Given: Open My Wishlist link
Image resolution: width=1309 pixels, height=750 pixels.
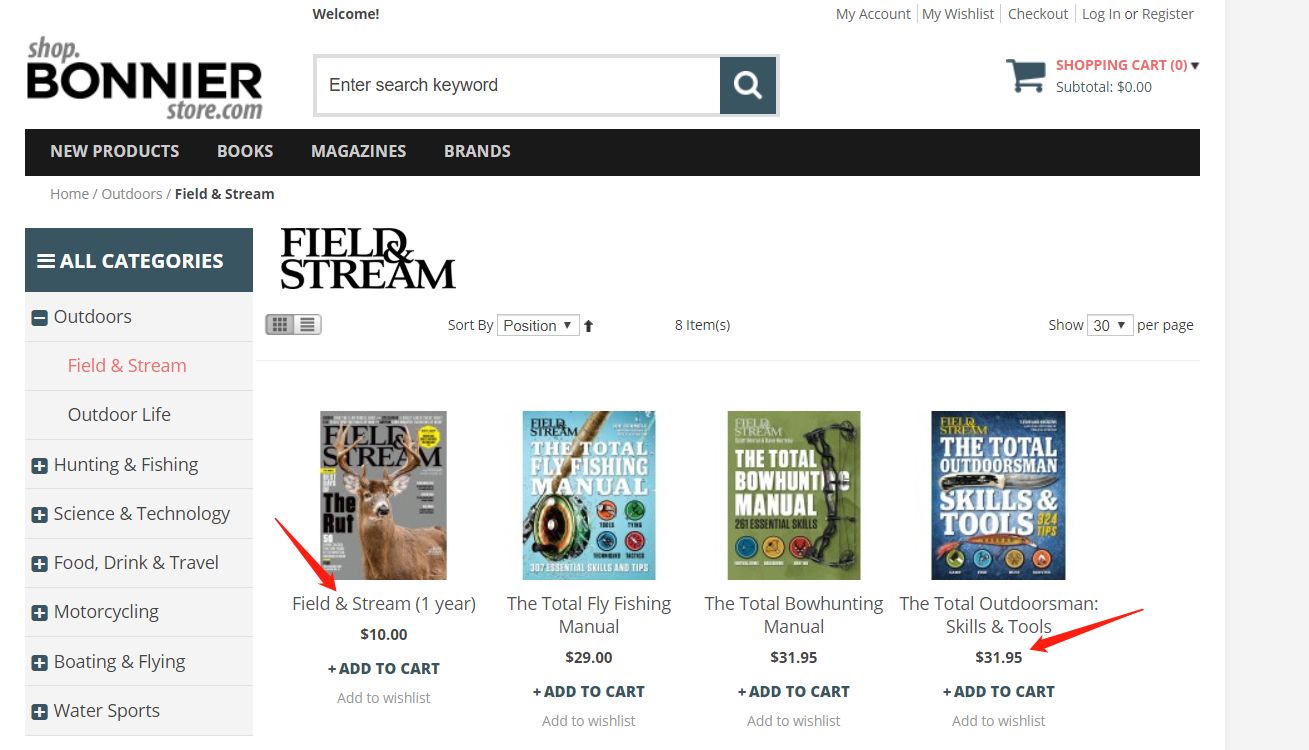Looking at the screenshot, I should click(x=958, y=14).
